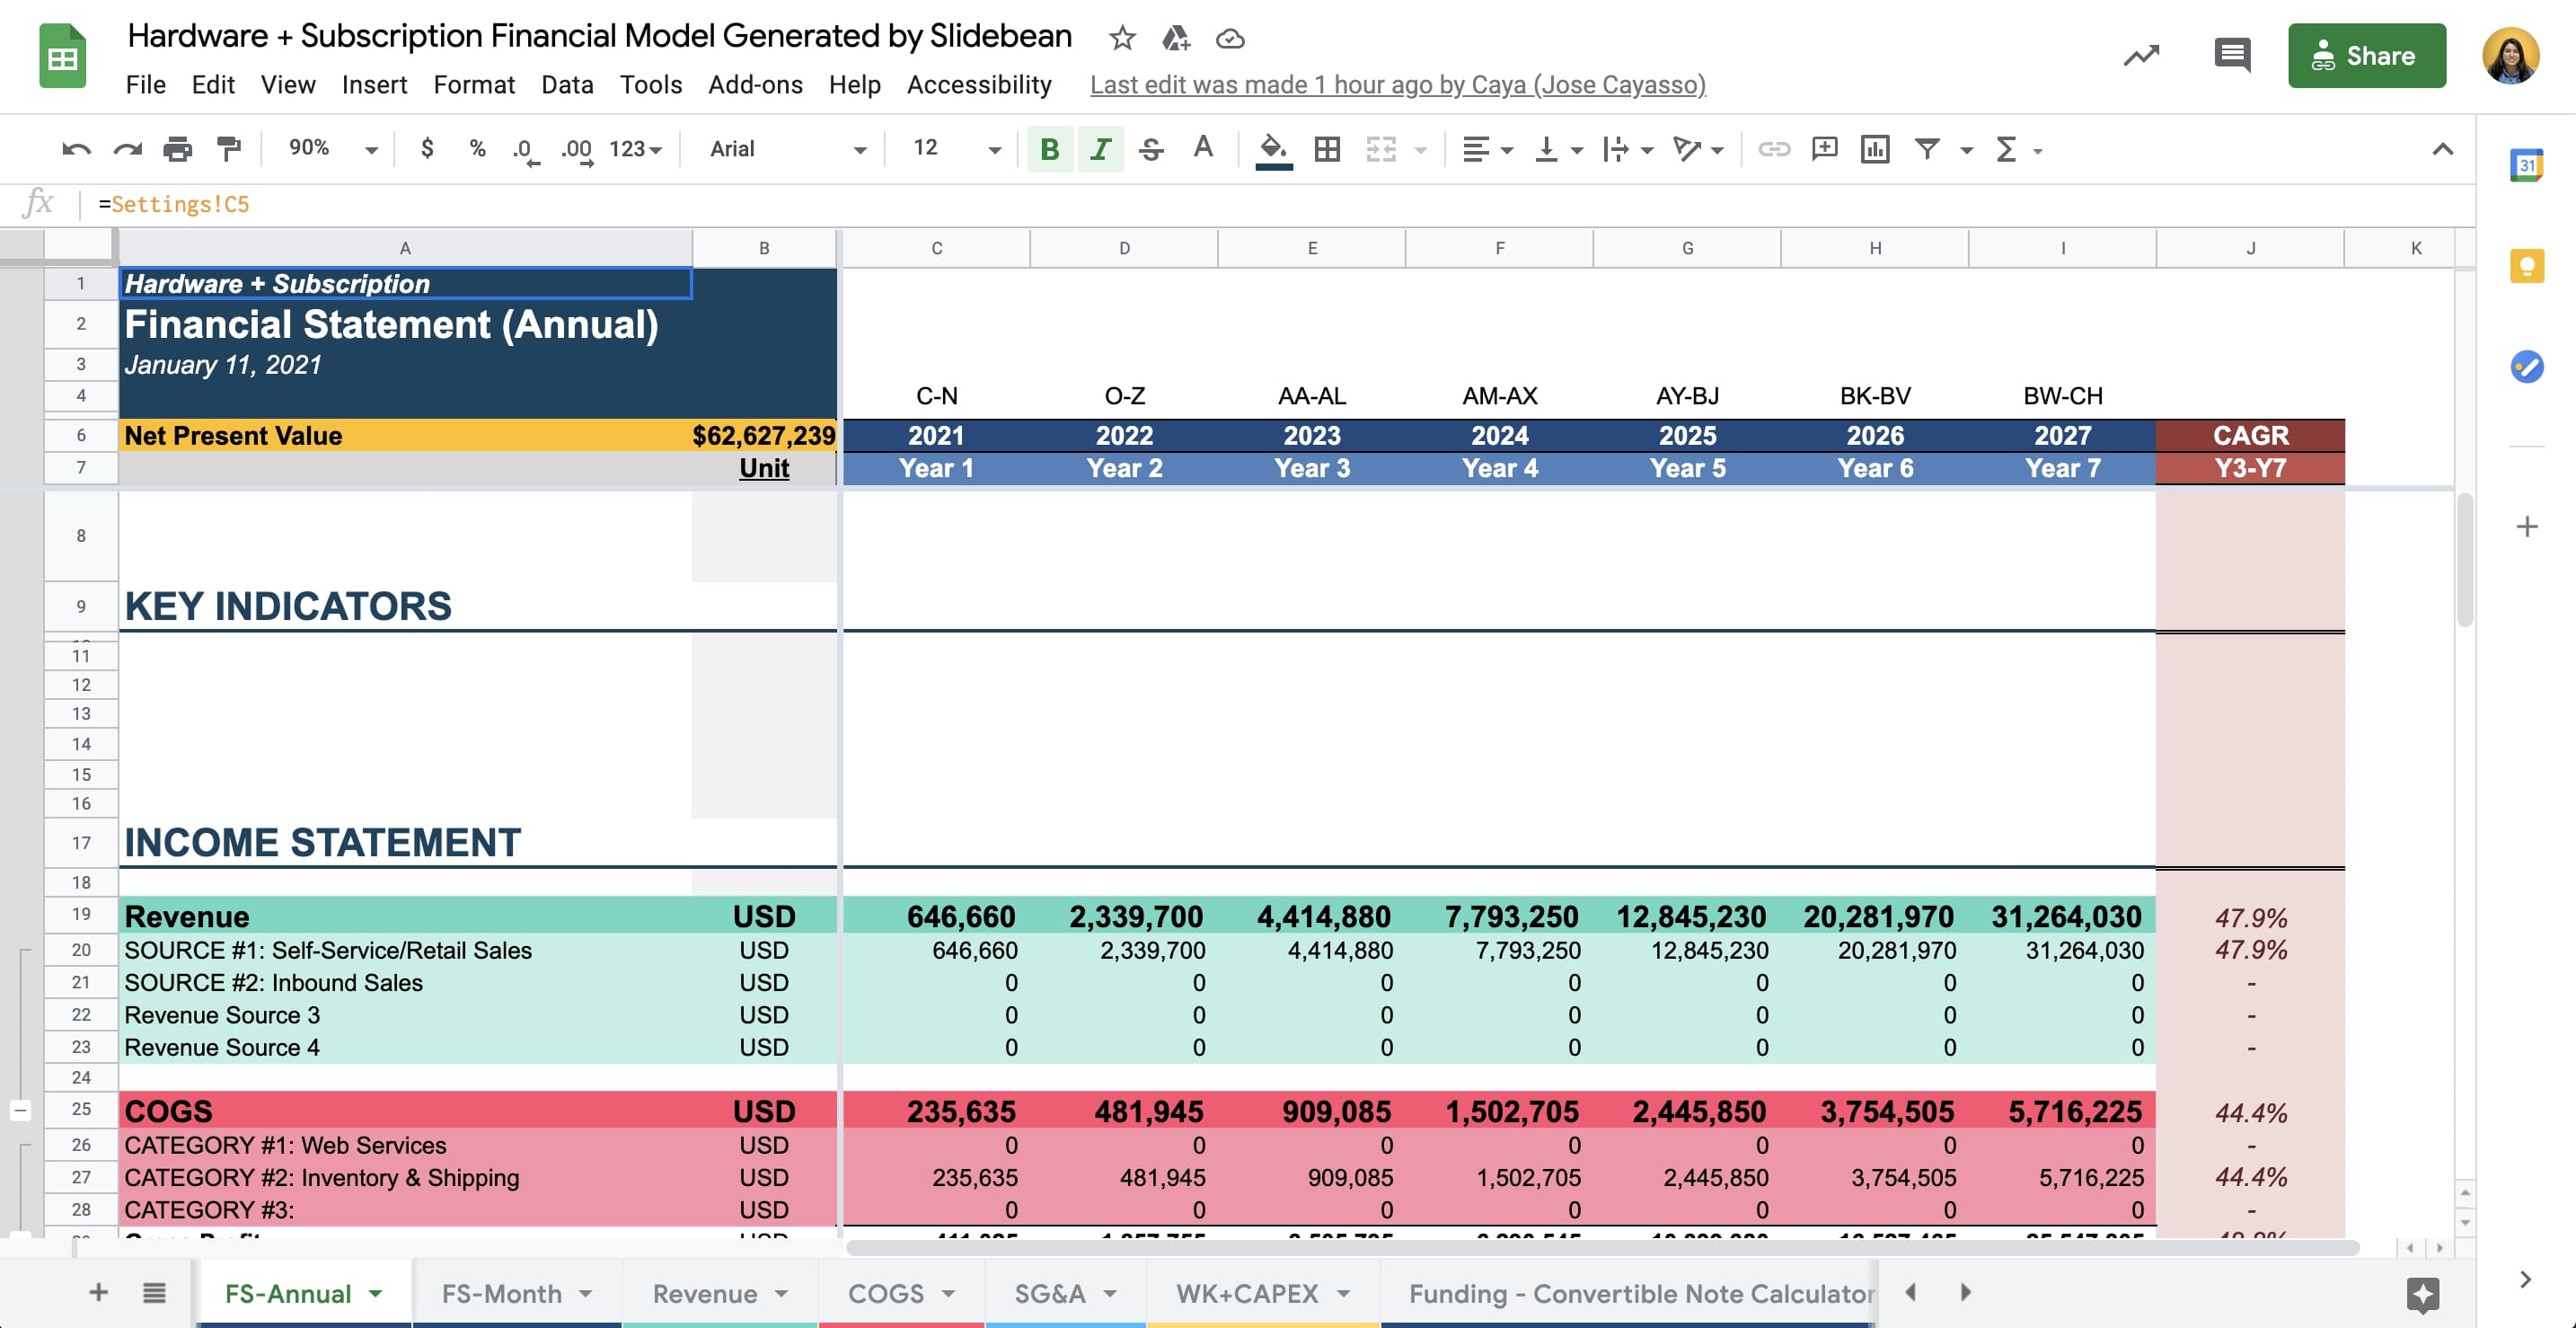The width and height of the screenshot is (2576, 1328).
Task: Click the Share button
Action: click(2367, 55)
